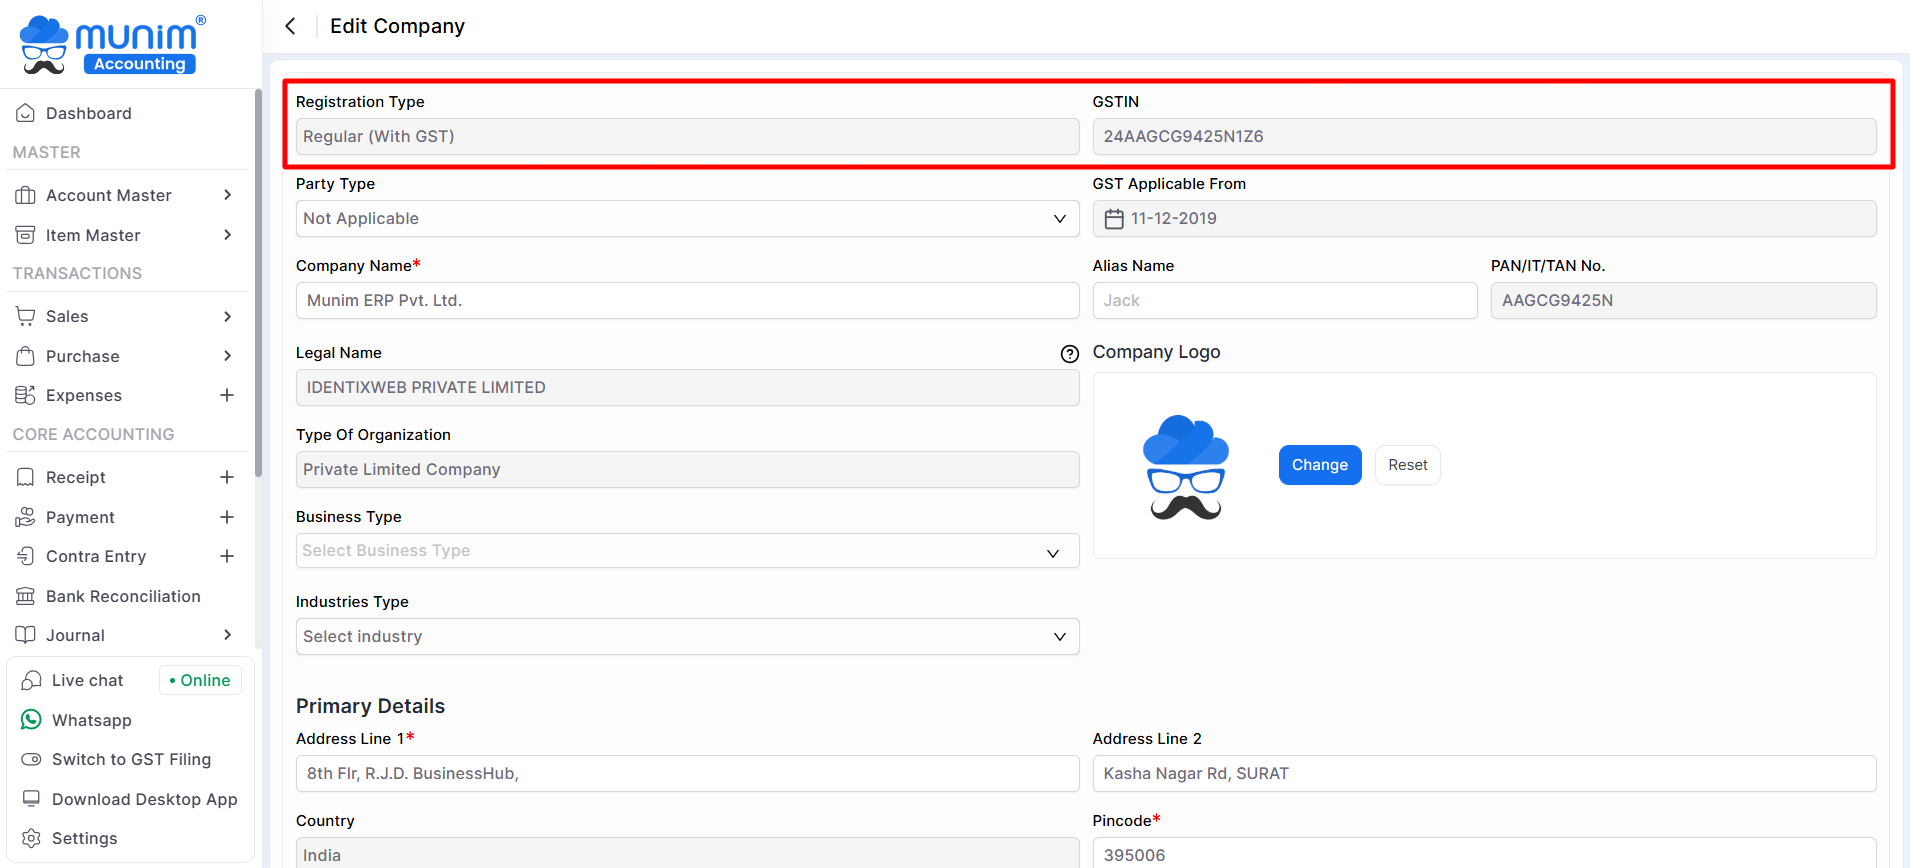Click the Settings gear icon
Screen dimensions: 1910x868
(32, 838)
